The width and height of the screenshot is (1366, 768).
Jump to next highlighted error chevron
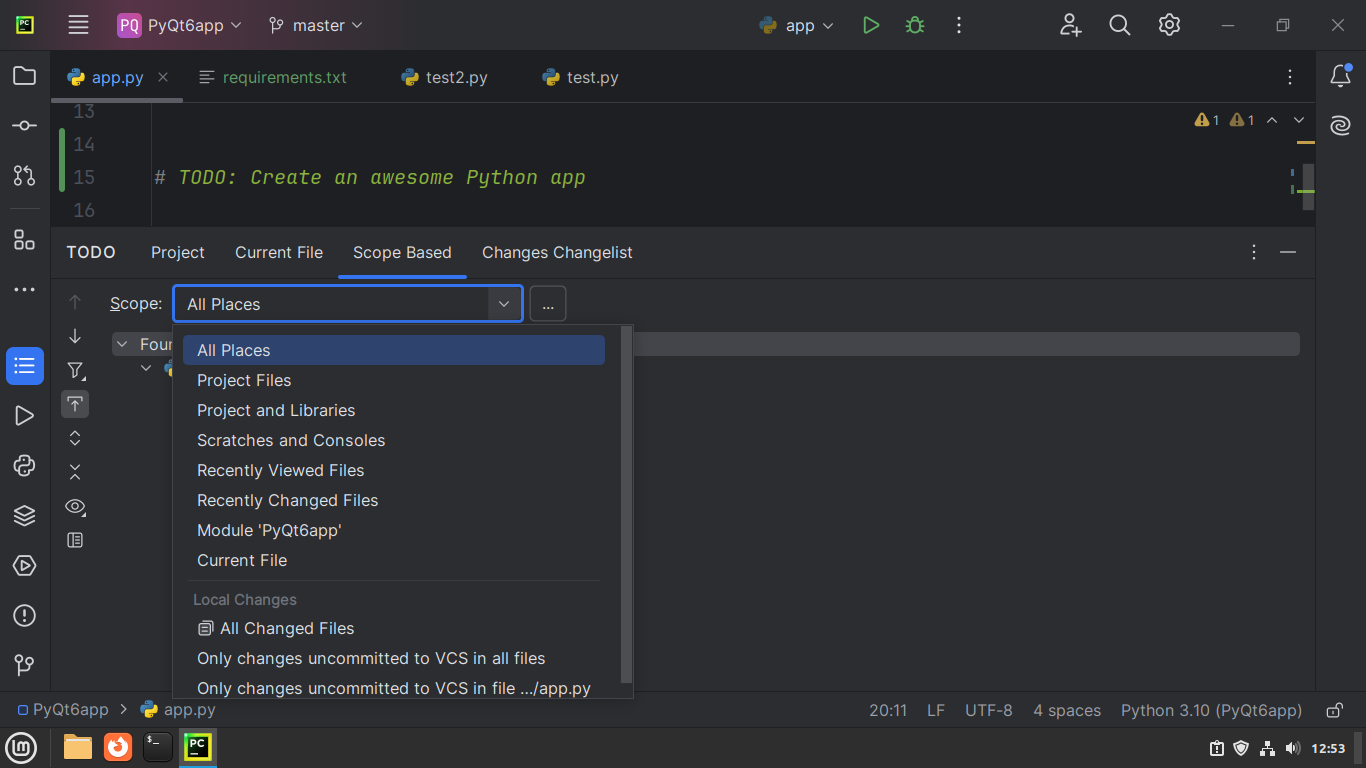1299,120
